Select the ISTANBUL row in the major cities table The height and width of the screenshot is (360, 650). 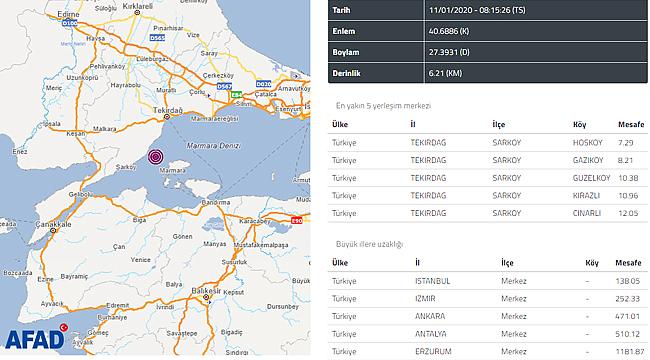click(x=488, y=281)
